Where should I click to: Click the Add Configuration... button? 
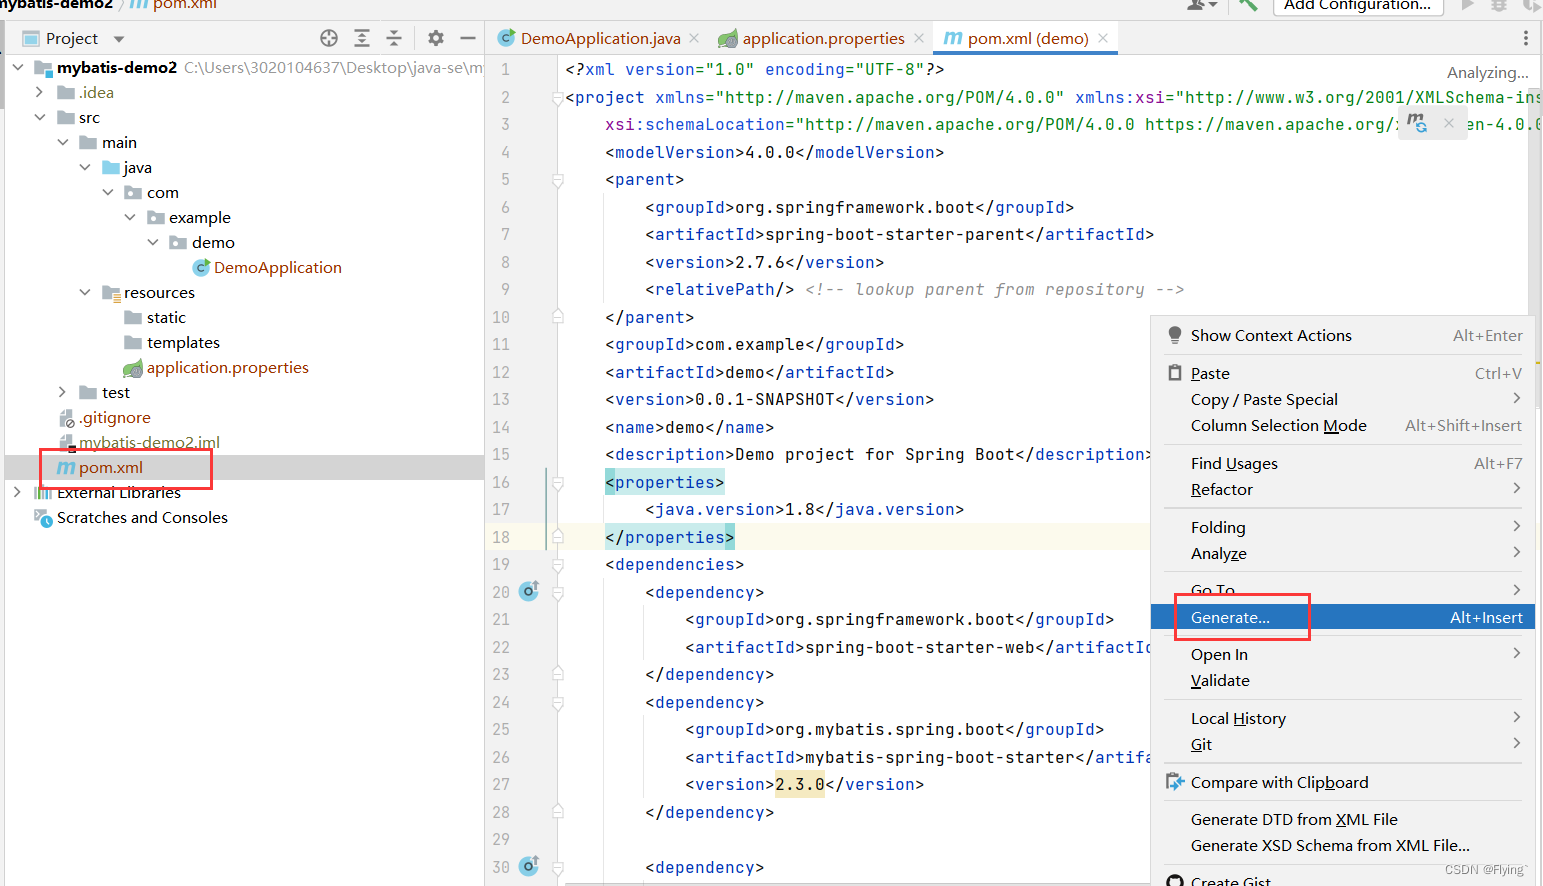[x=1357, y=5]
